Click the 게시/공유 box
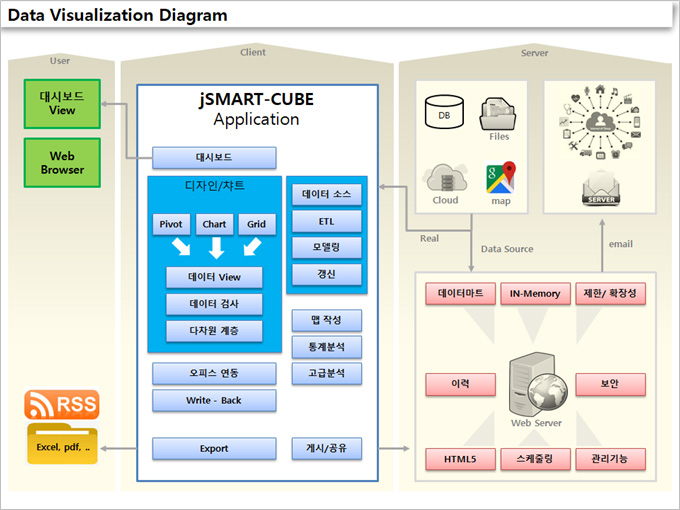 [327, 448]
